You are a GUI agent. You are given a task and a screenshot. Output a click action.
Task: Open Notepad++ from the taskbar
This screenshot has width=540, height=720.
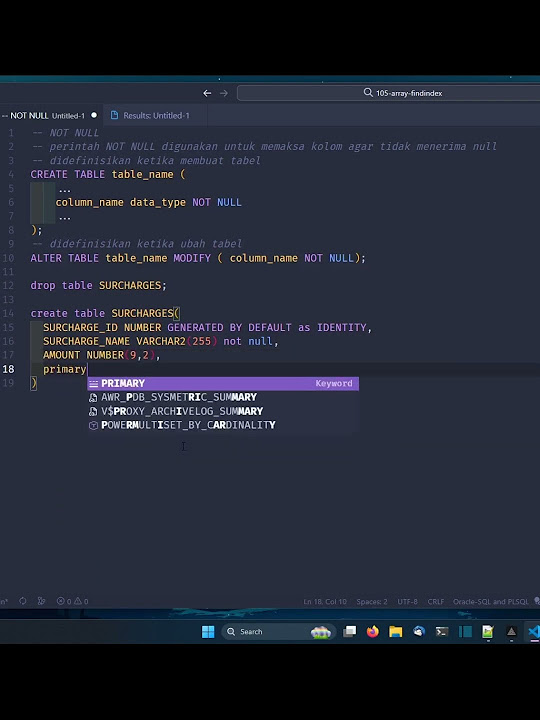(x=488, y=632)
